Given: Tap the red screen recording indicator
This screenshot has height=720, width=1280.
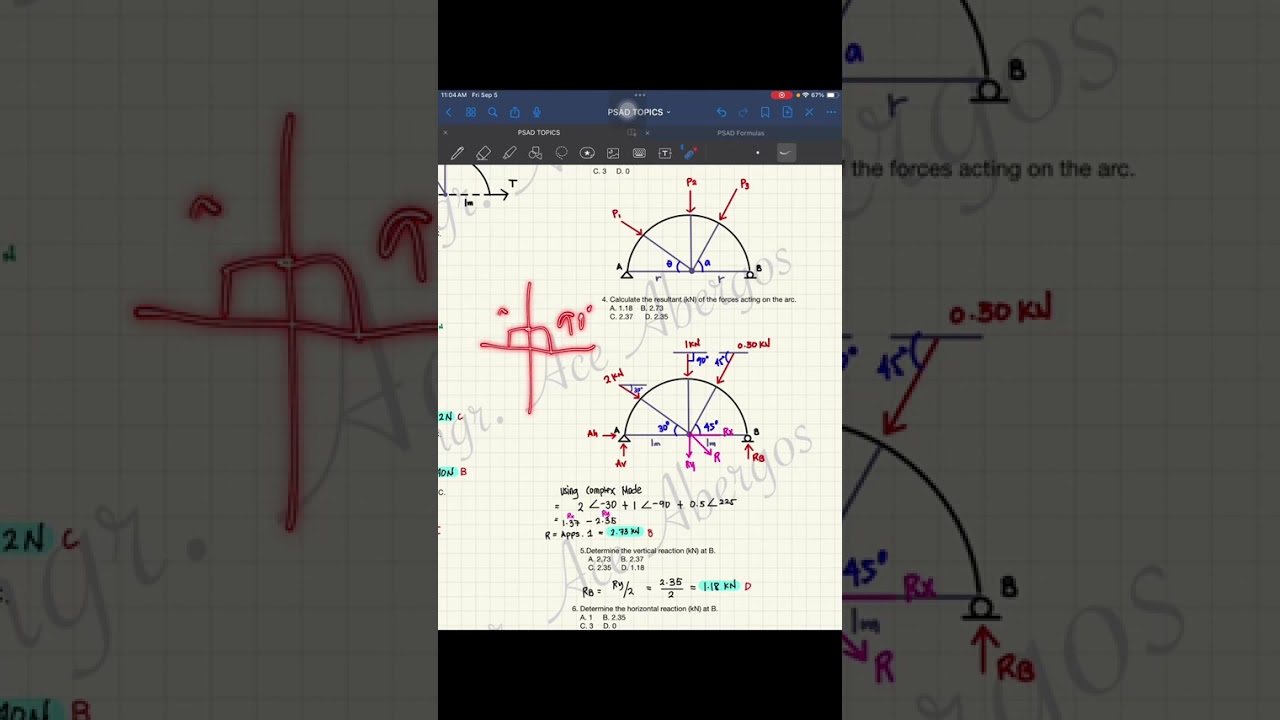Looking at the screenshot, I should [x=781, y=95].
